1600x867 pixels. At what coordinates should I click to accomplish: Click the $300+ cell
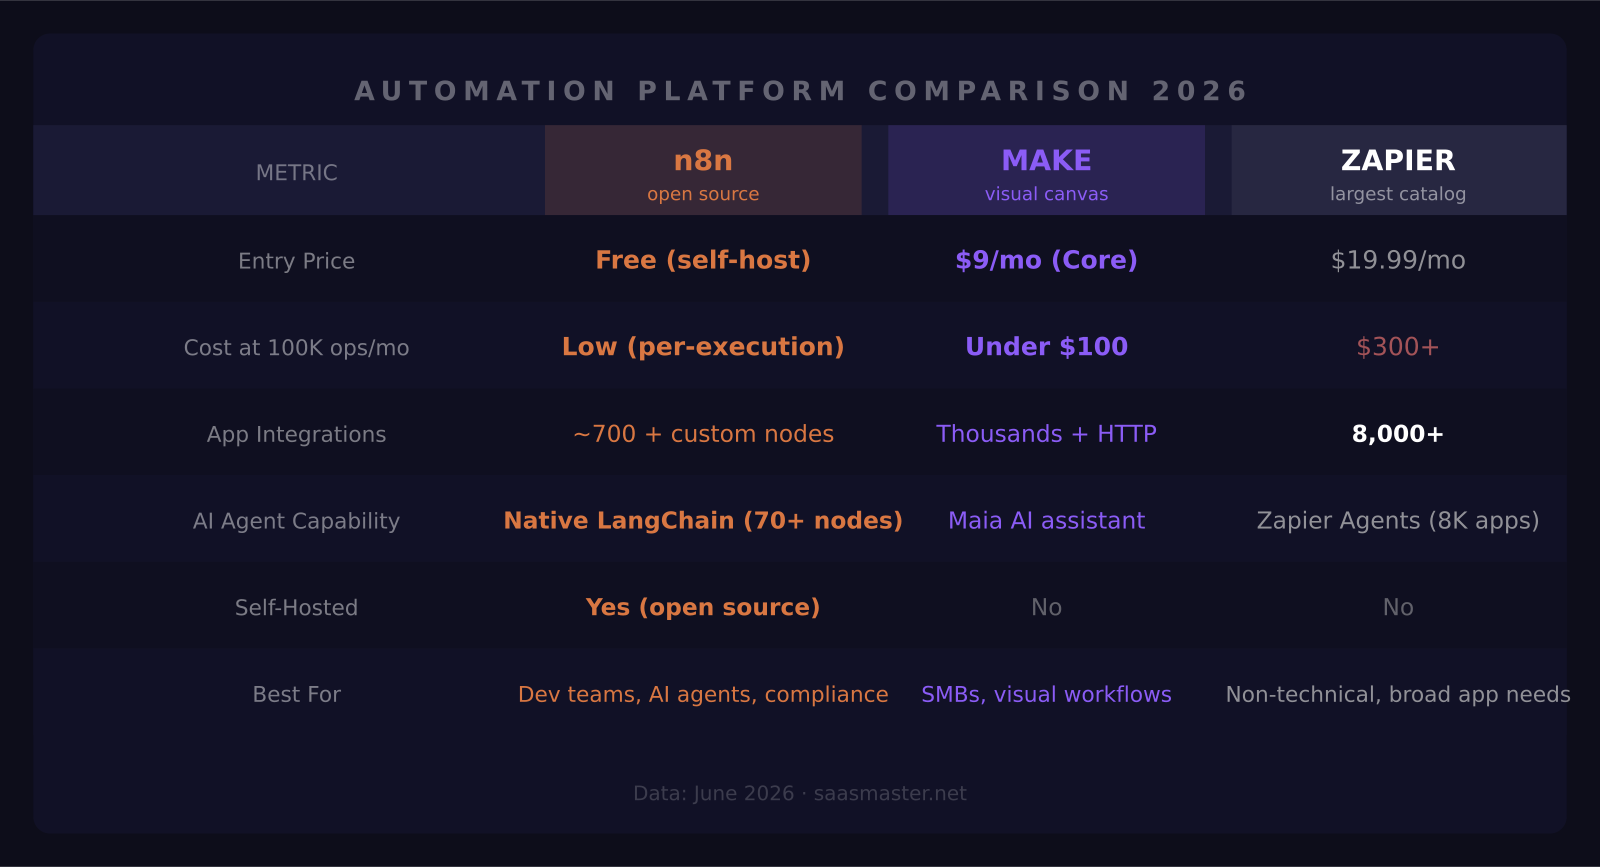tap(1398, 347)
